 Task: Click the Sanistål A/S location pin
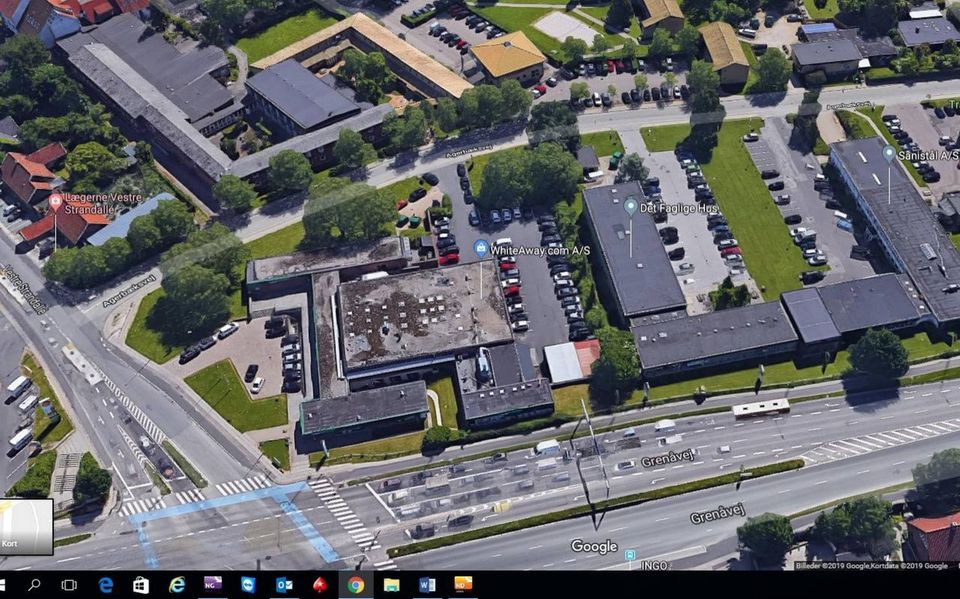click(x=889, y=153)
